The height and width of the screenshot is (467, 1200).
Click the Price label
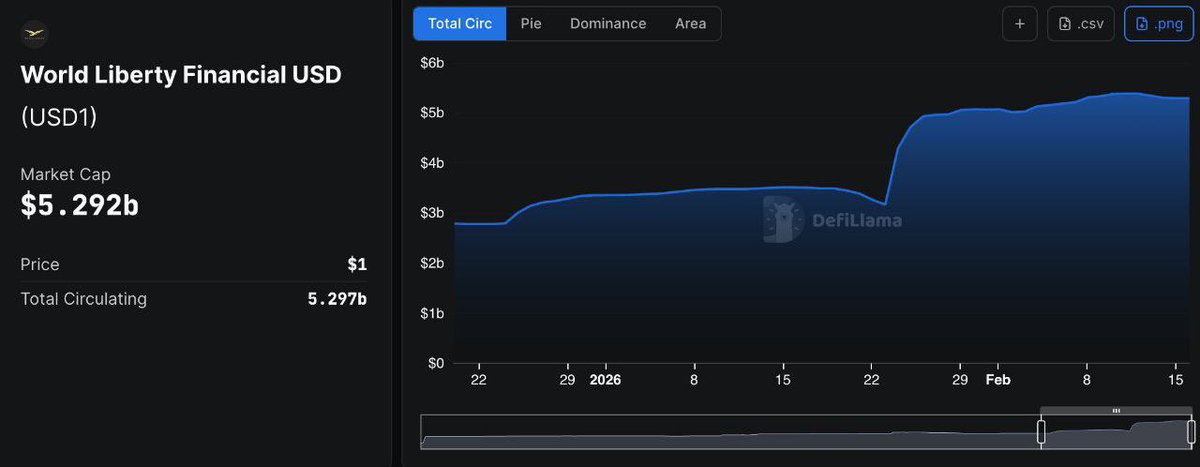[x=40, y=264]
